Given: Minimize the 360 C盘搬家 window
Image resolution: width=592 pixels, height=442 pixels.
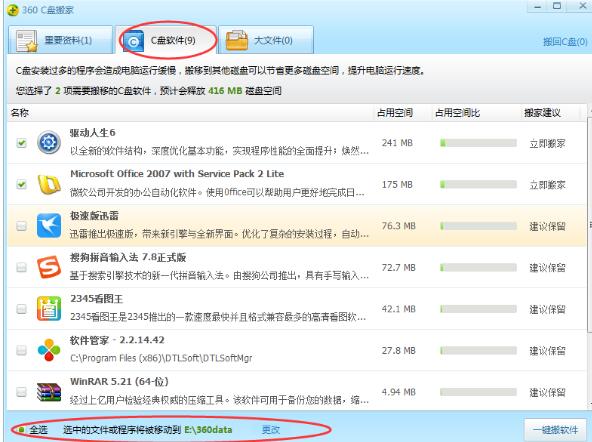Looking at the screenshot, I should click(x=538, y=6).
